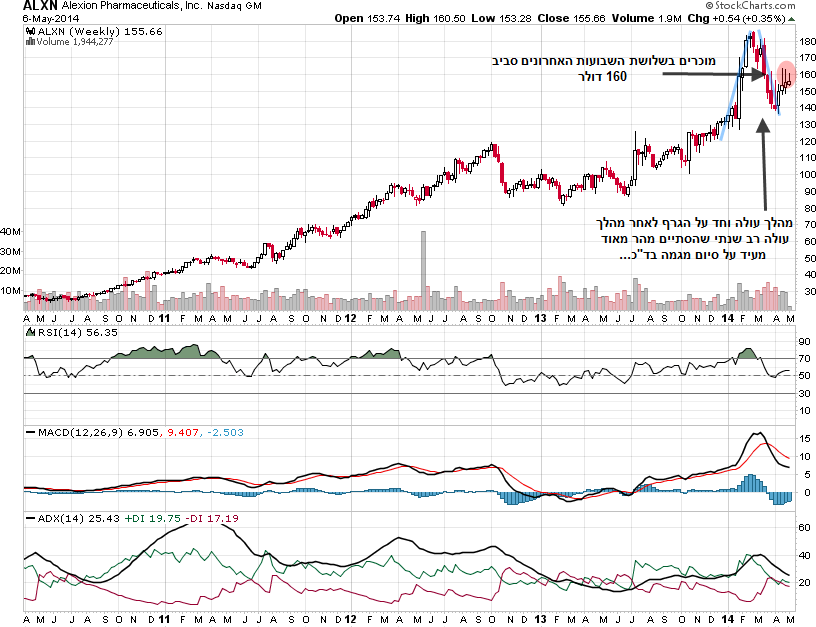Screen dimensions: 816x627
Task: Click the RSI(14) 56.35 indicator label
Action: click(78, 332)
